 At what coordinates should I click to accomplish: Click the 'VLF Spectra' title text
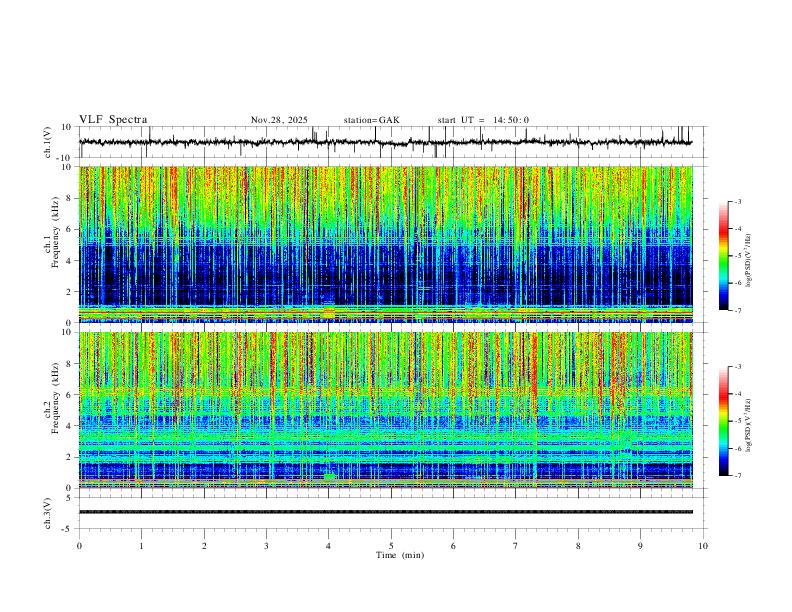point(113,120)
